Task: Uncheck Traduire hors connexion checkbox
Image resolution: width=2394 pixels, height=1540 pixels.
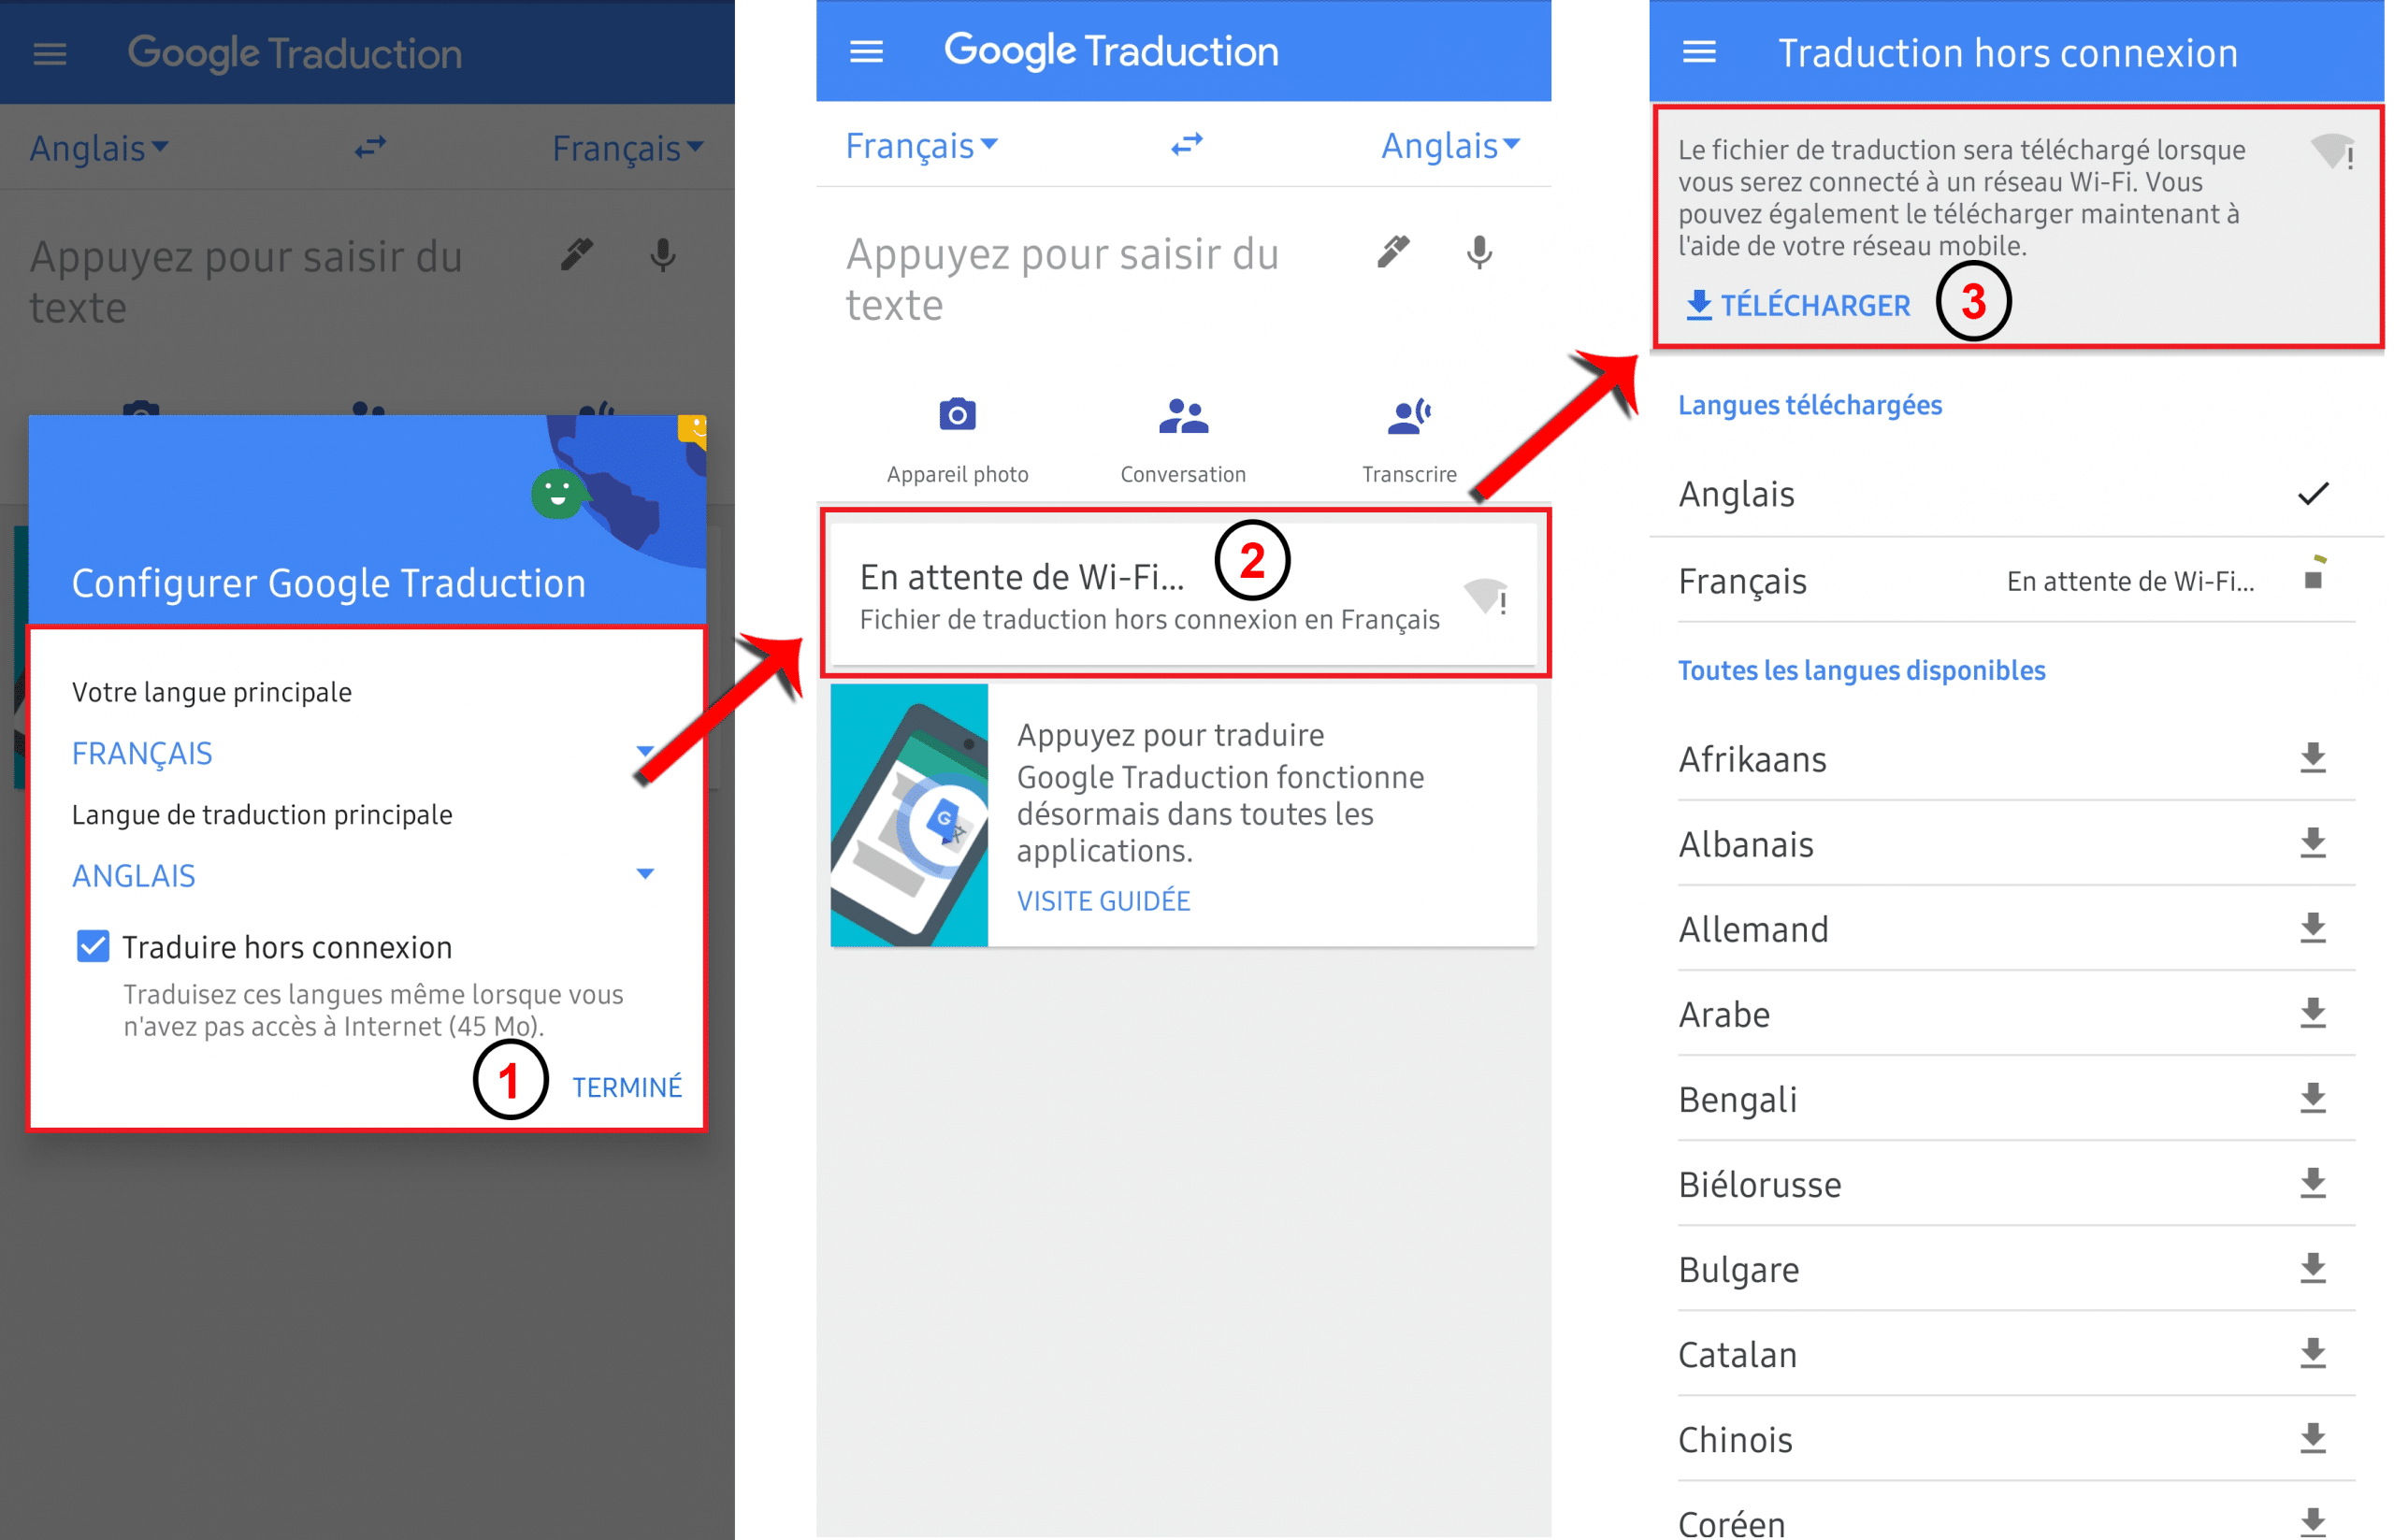Action: pos(93,946)
